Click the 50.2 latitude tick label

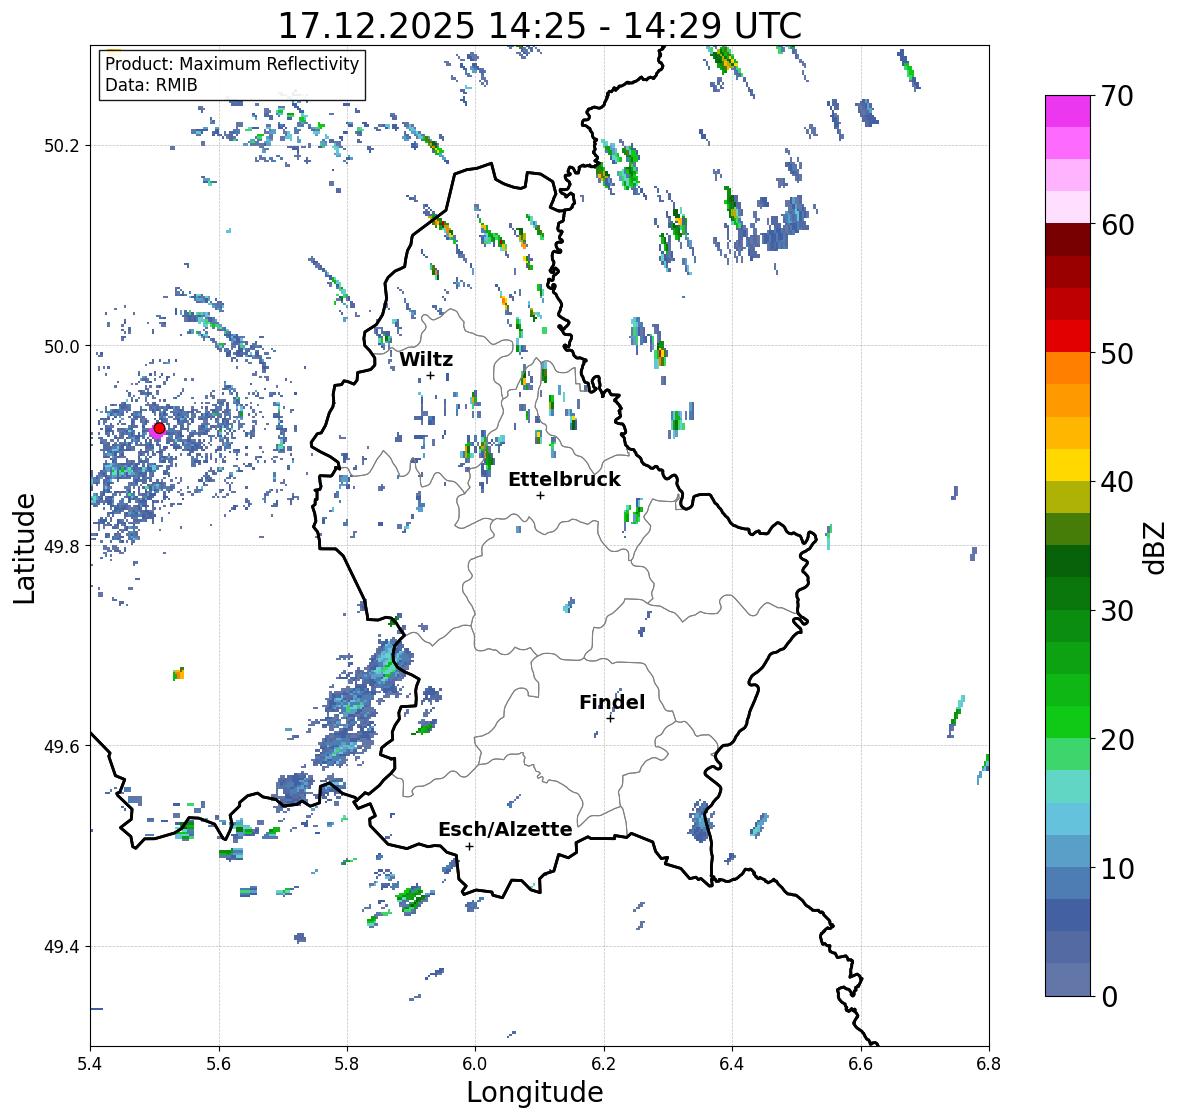[x=62, y=145]
